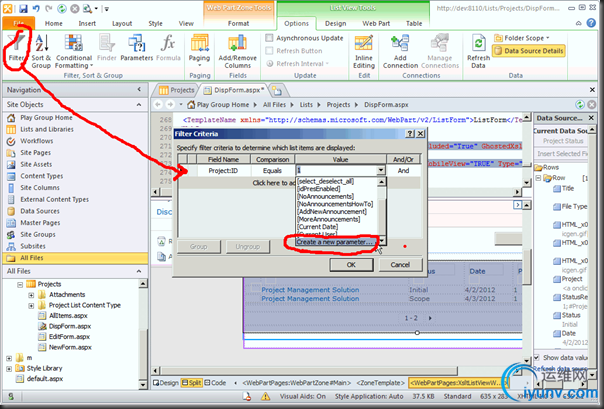Click the WebPartPages:XsltListViewW tag selector
Viewport: 604px width, 409px height.
pyautogui.click(x=458, y=383)
